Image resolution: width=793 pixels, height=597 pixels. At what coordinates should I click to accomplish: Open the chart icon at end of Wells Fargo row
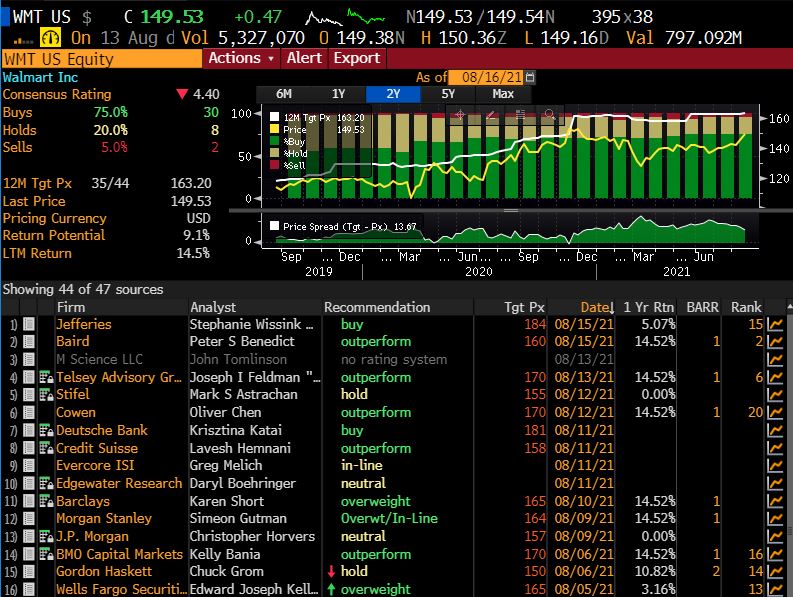775,589
